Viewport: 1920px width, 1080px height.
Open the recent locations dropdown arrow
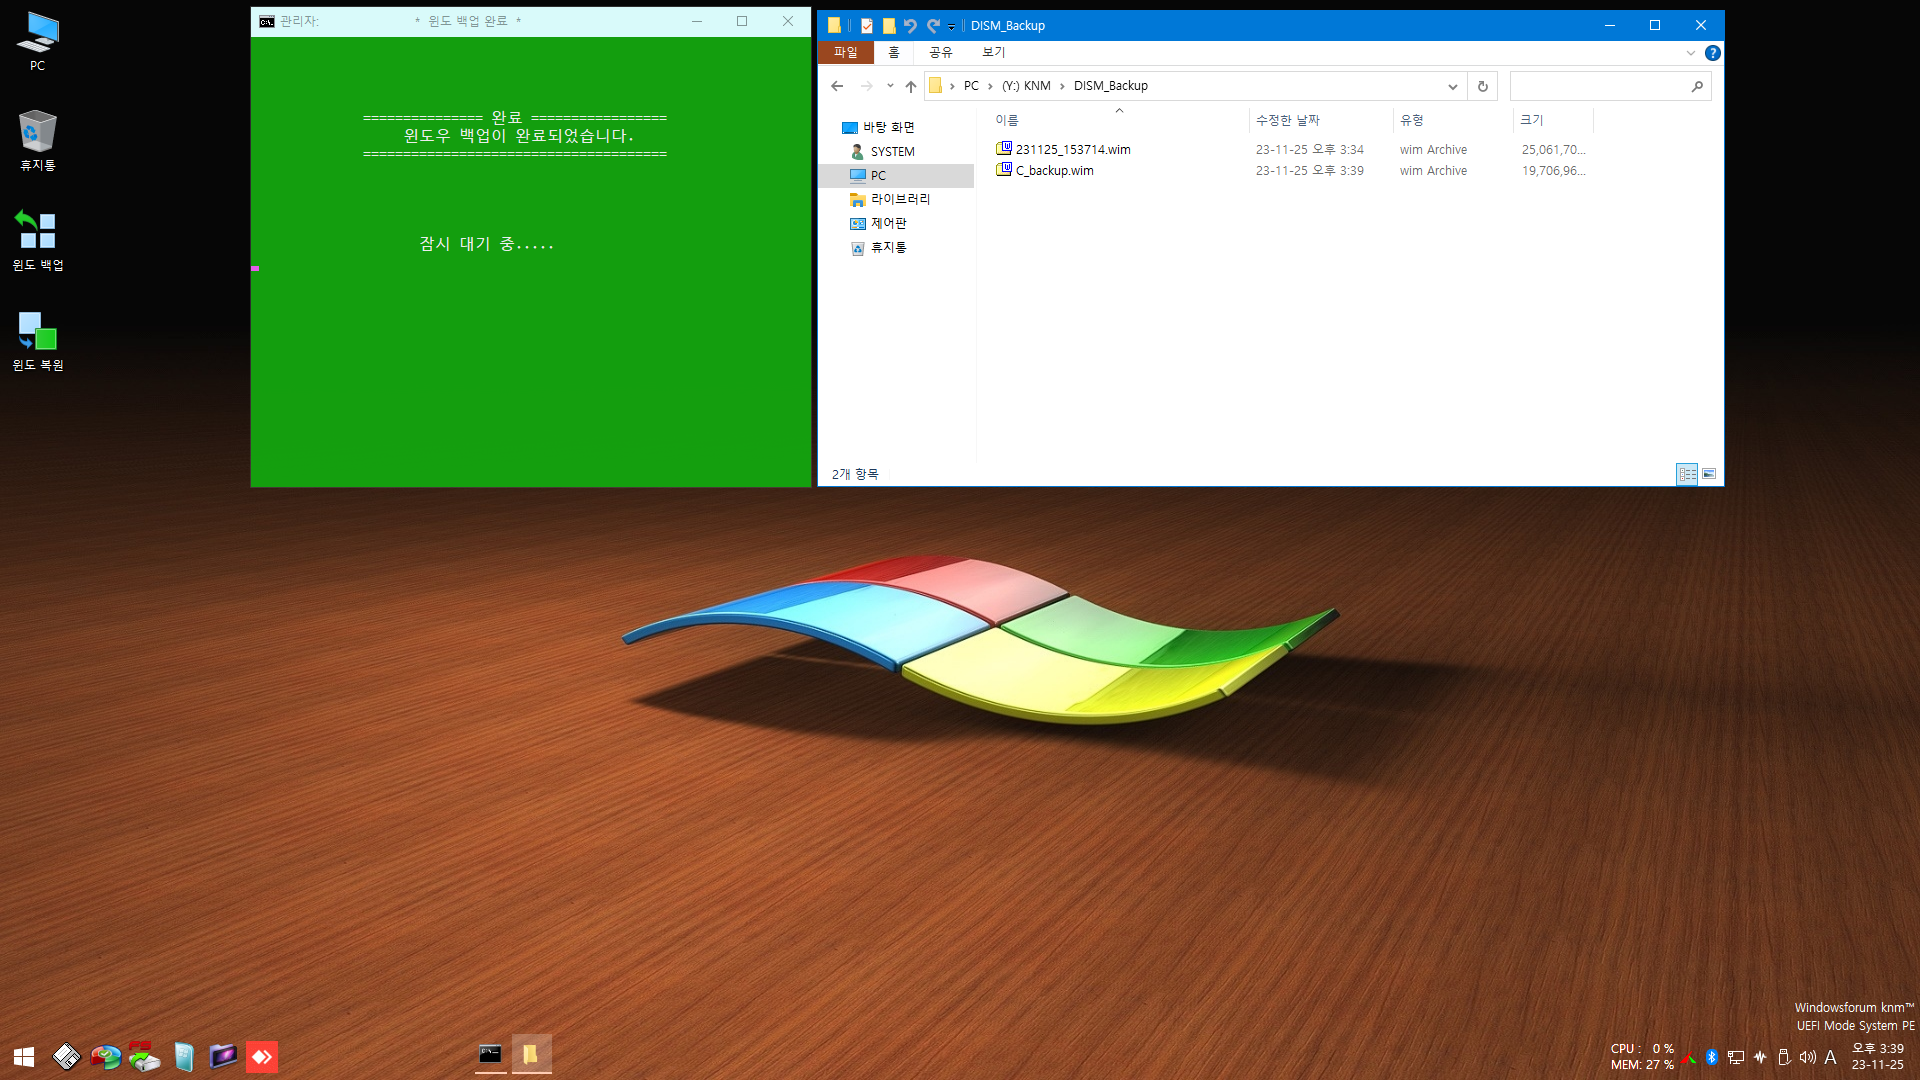(890, 86)
